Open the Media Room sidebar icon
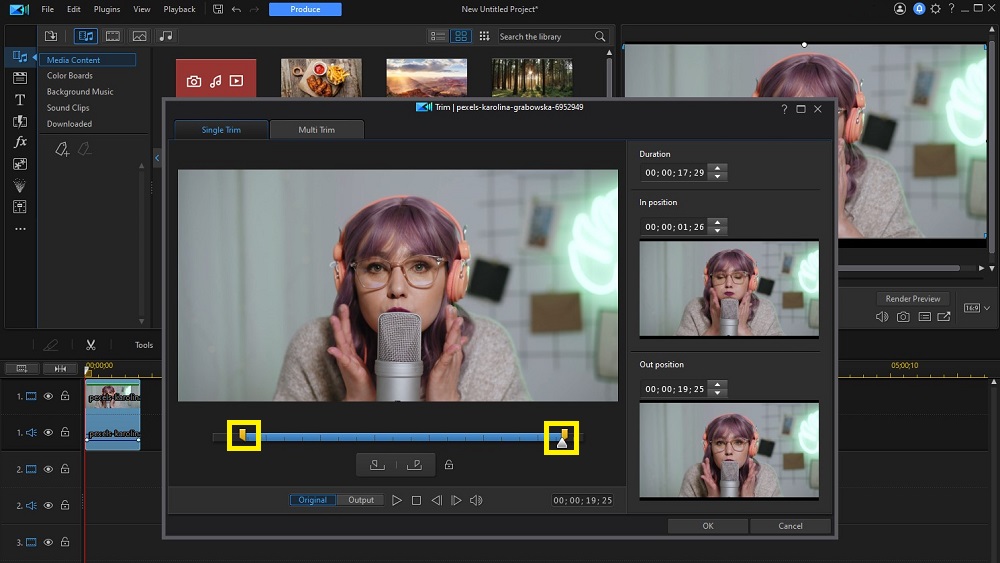 coord(20,57)
